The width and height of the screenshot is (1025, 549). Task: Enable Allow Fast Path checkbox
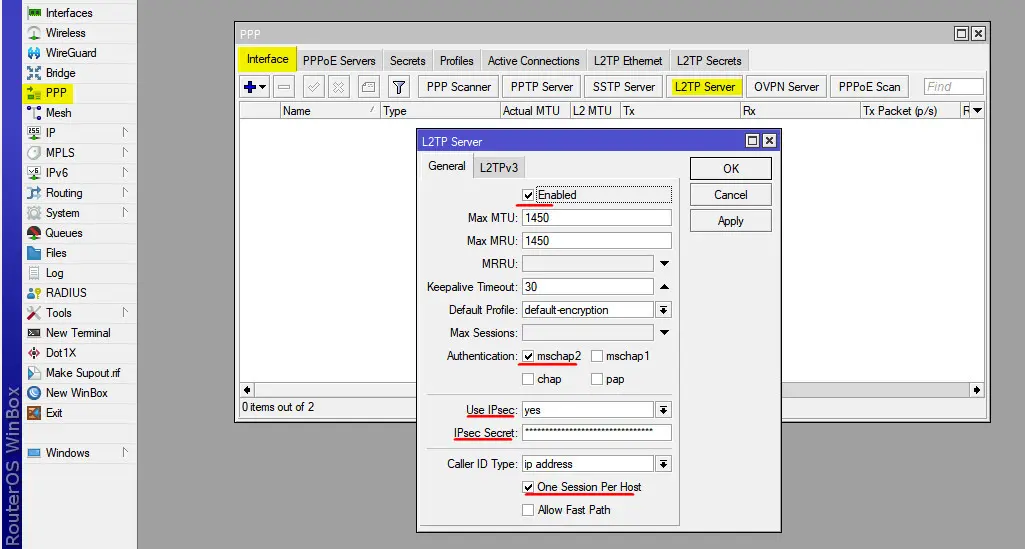click(x=528, y=510)
